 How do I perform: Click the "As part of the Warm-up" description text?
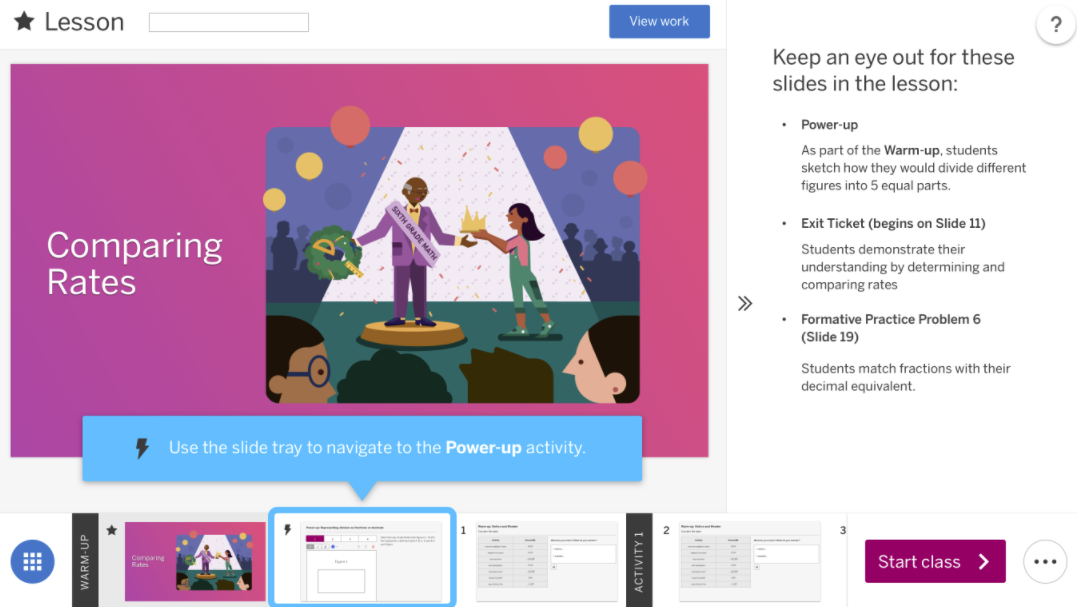point(914,168)
